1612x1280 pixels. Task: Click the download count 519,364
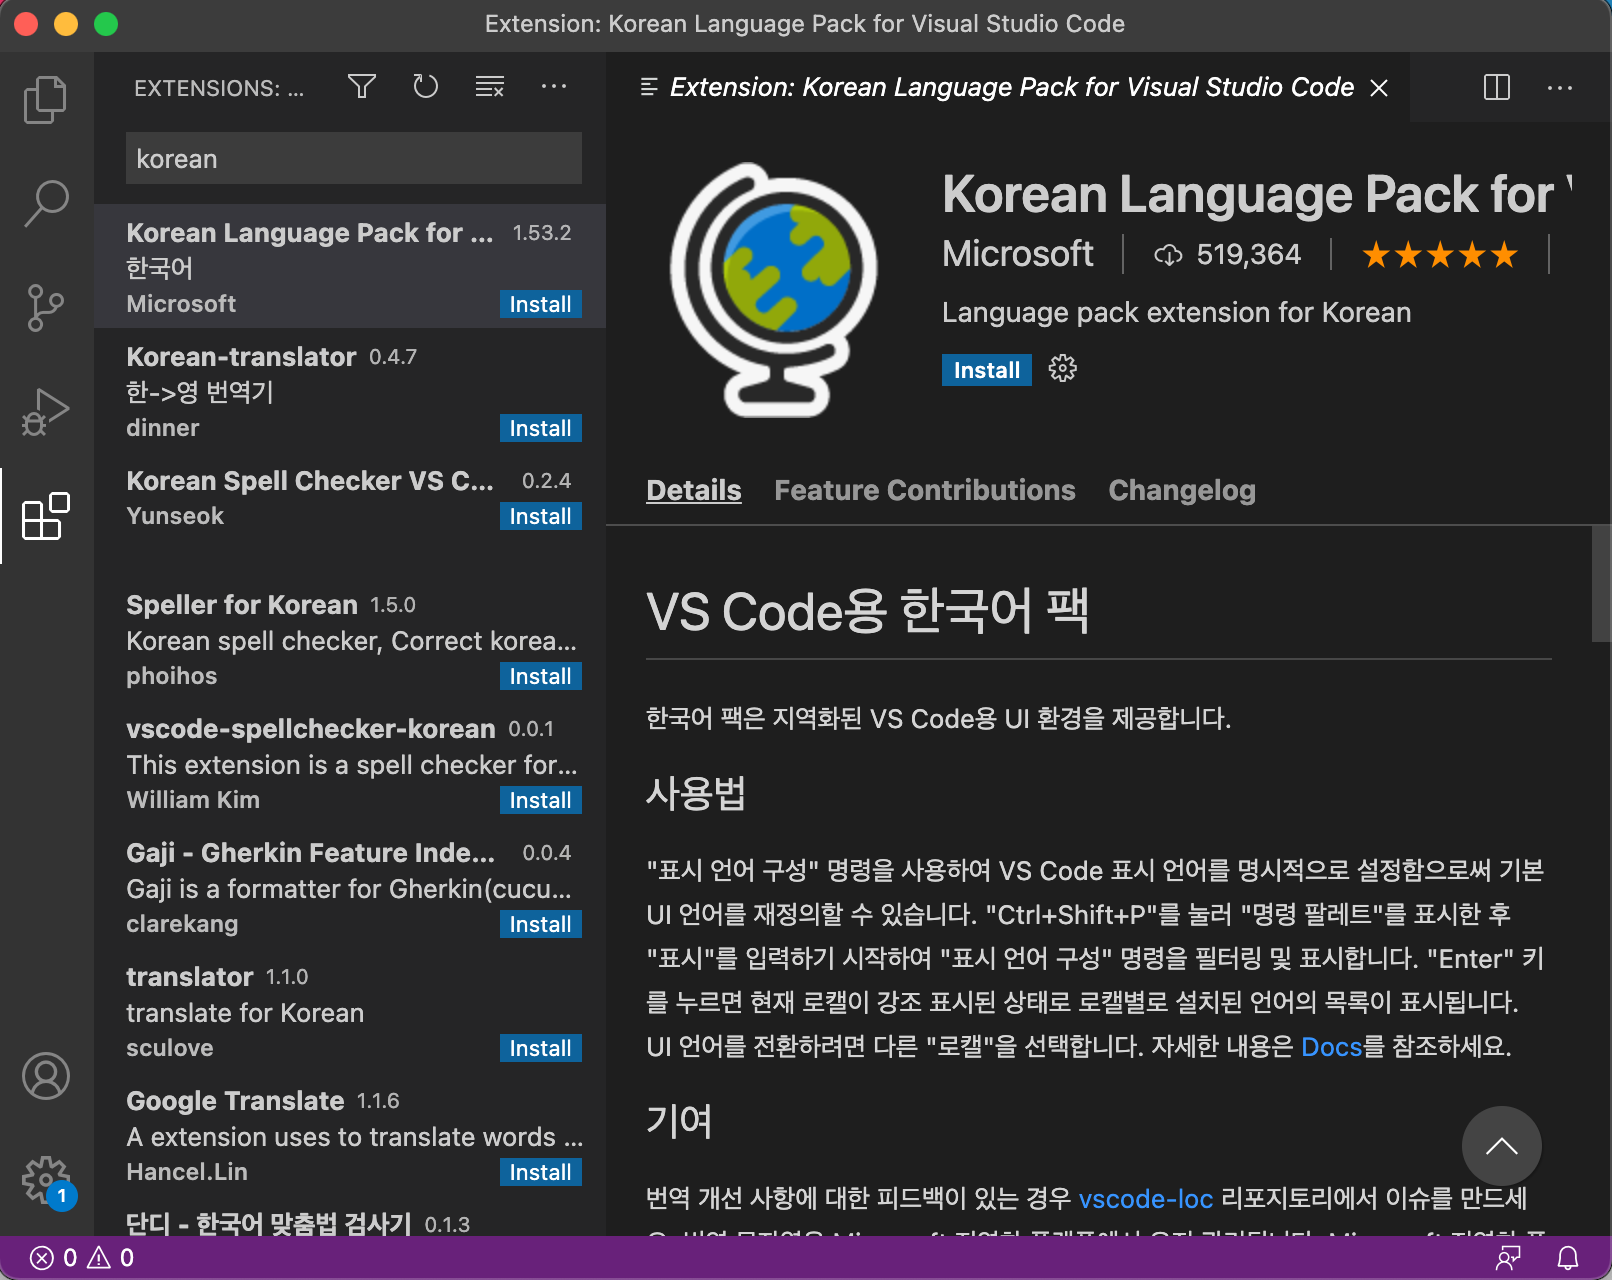(1227, 255)
